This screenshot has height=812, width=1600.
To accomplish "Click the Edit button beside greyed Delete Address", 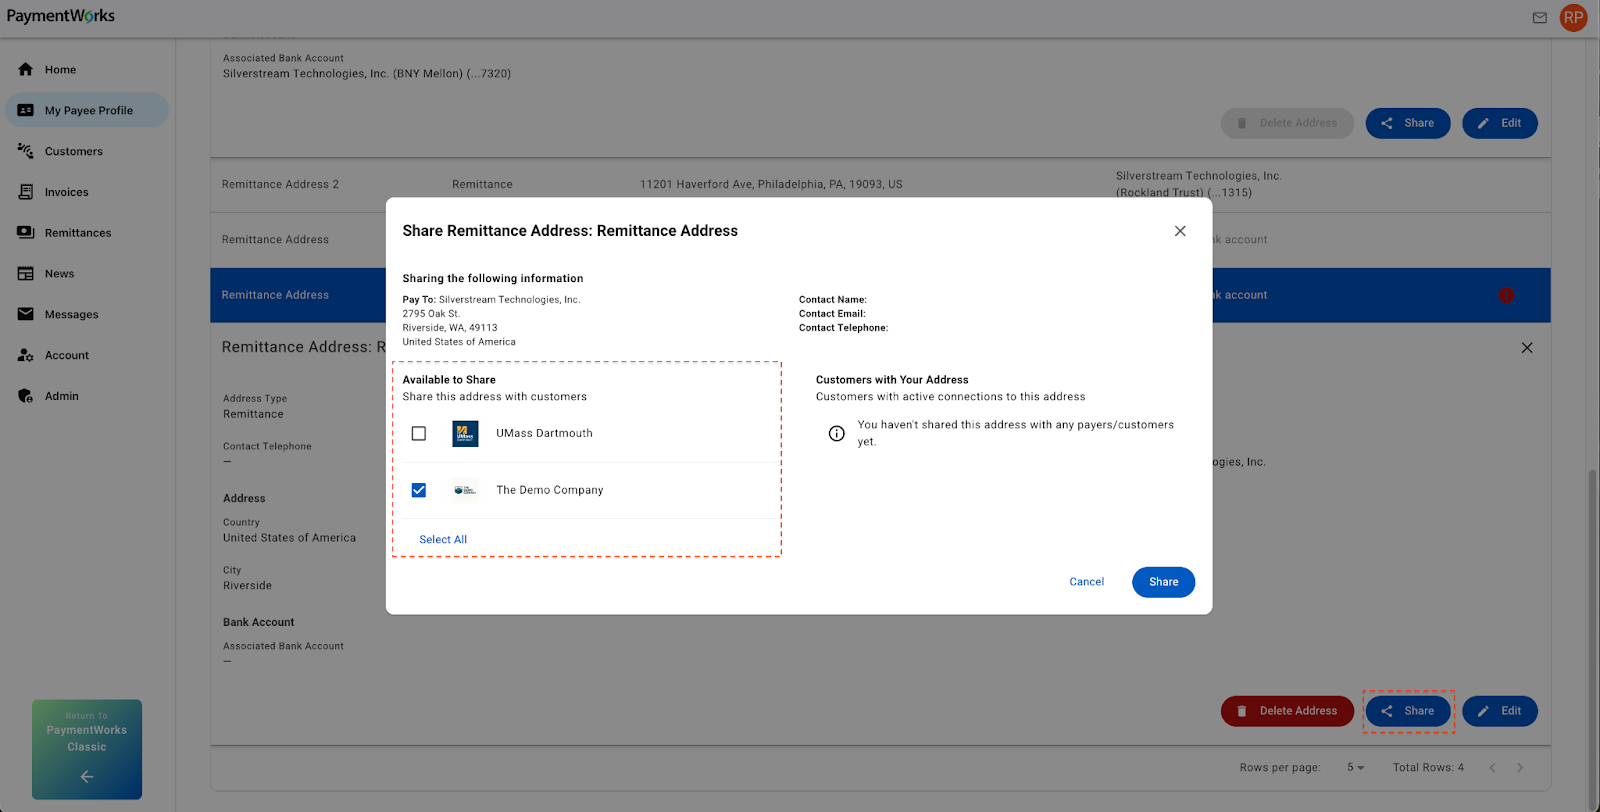I will (x=1500, y=123).
